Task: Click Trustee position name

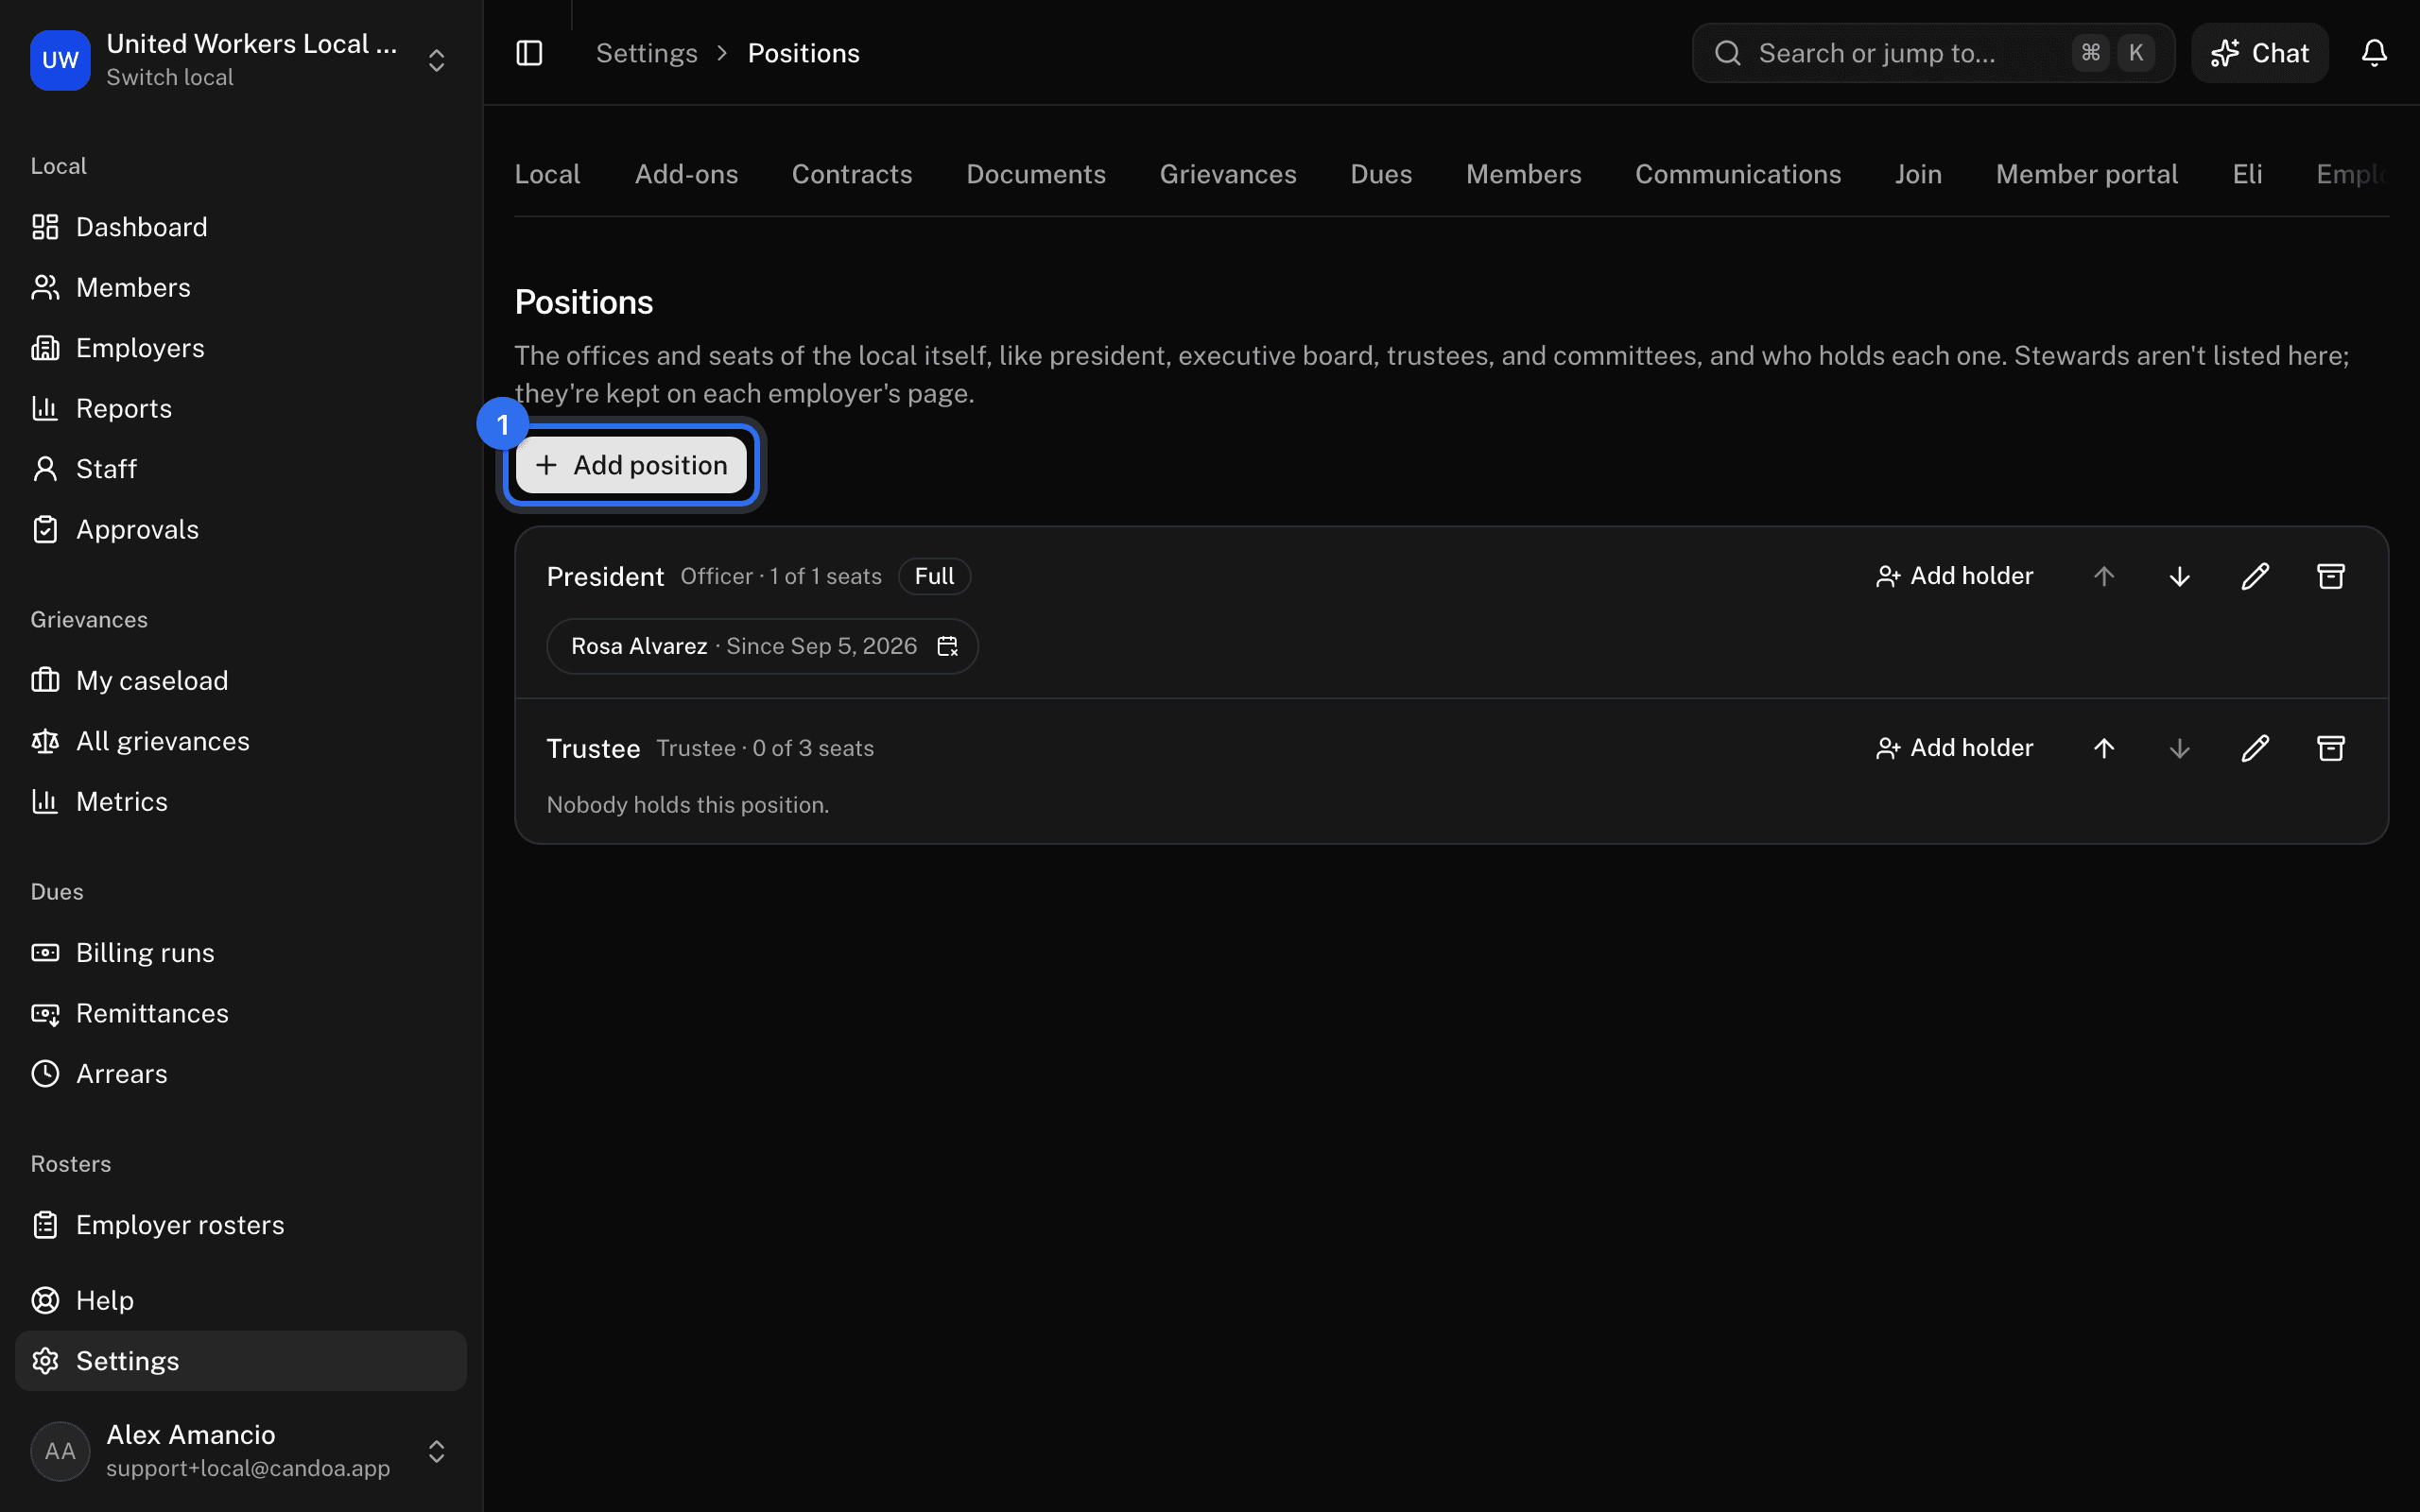Action: click(x=593, y=749)
